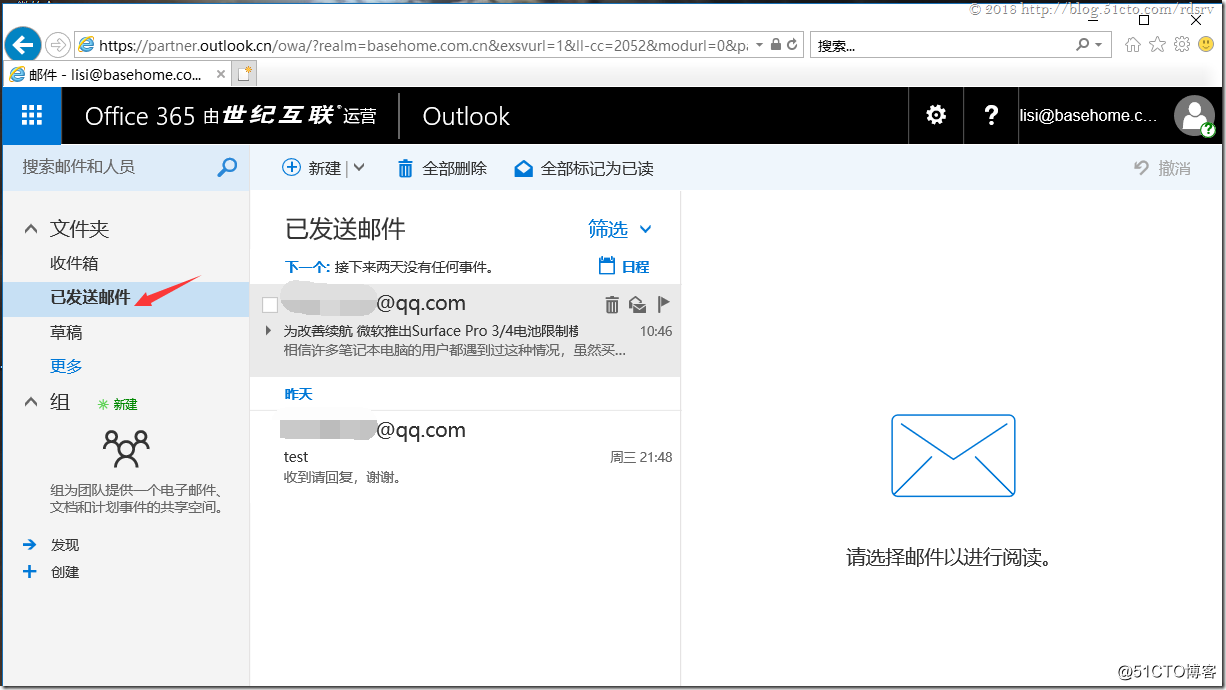Screen dimensions: 1226x690
Task: Open the settings gear in Outlook header
Action: click(x=936, y=116)
